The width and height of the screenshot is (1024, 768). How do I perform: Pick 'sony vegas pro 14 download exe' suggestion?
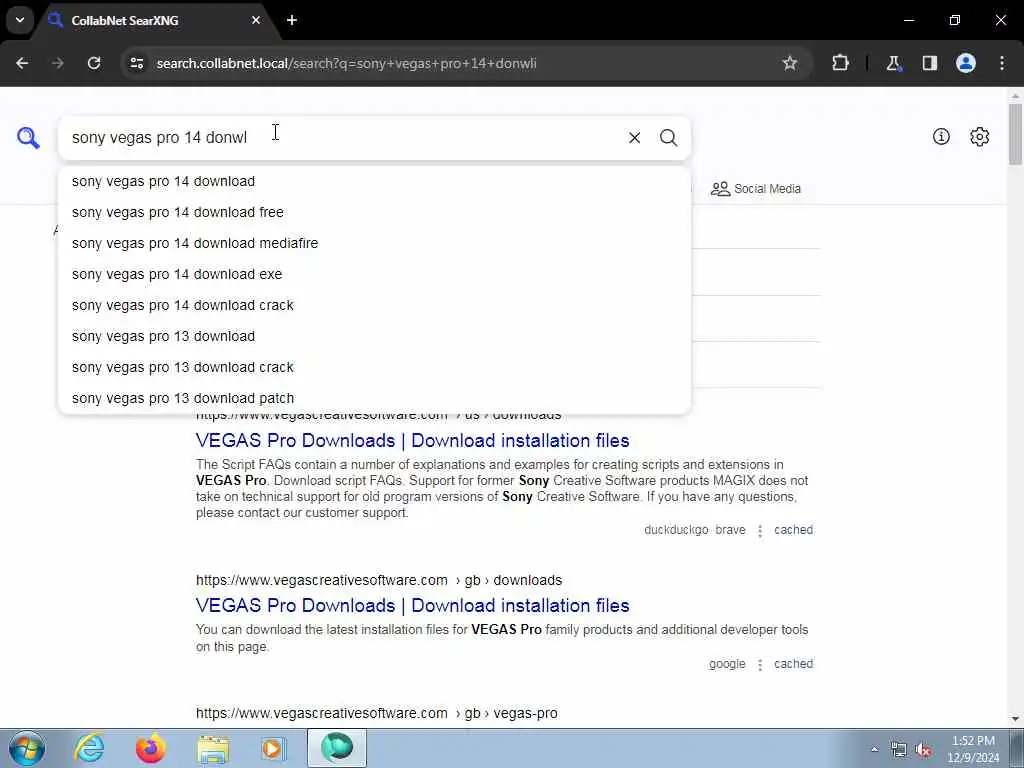coord(374,274)
